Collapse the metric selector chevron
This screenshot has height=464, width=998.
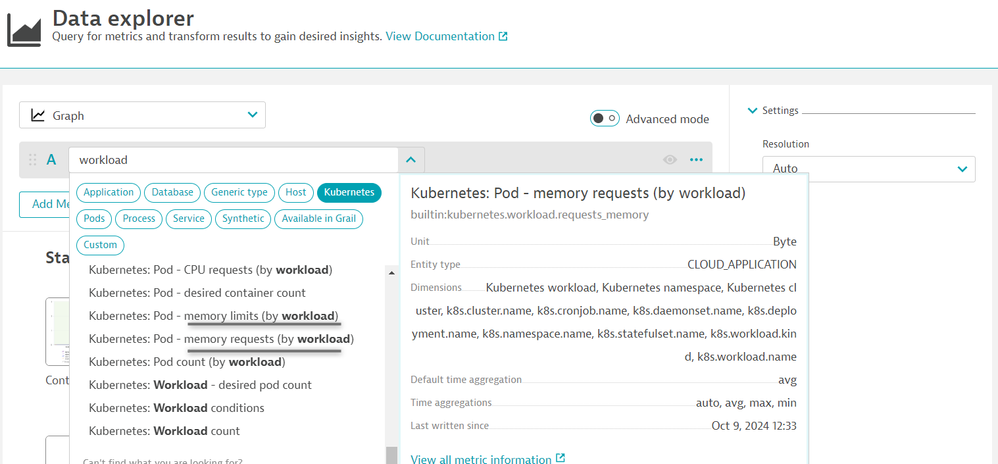410,160
